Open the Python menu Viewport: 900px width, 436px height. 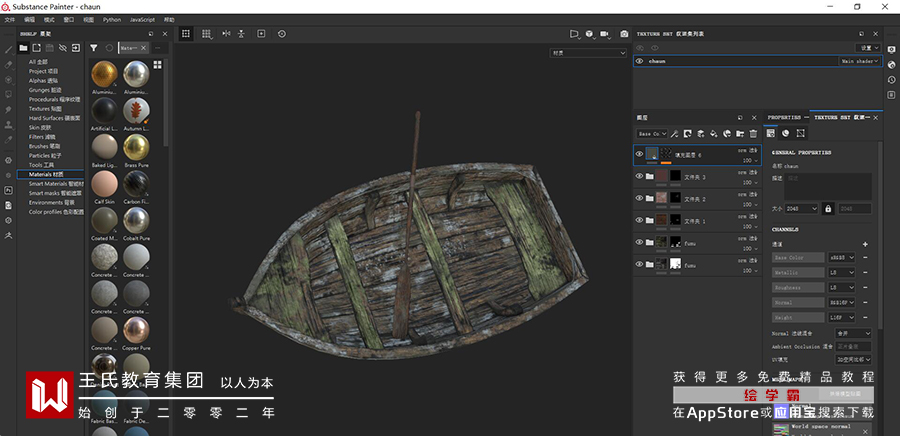click(112, 19)
